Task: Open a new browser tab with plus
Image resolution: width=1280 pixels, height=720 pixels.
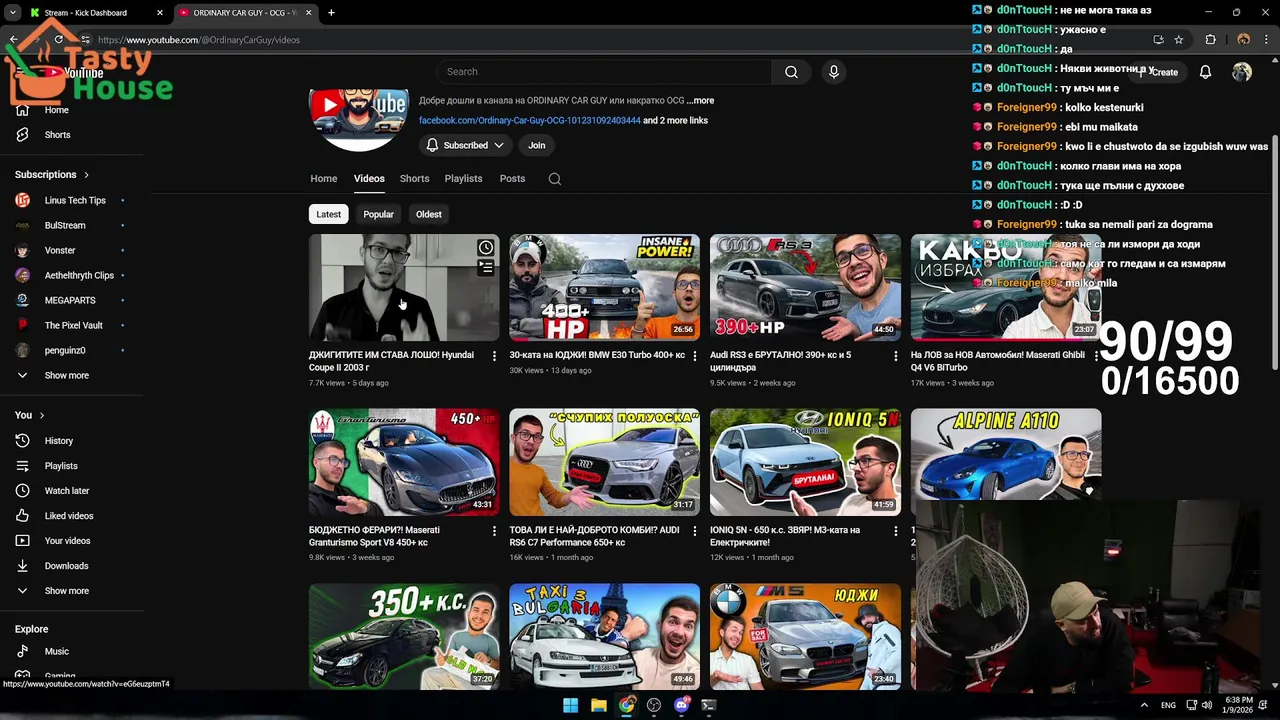Action: coord(331,13)
